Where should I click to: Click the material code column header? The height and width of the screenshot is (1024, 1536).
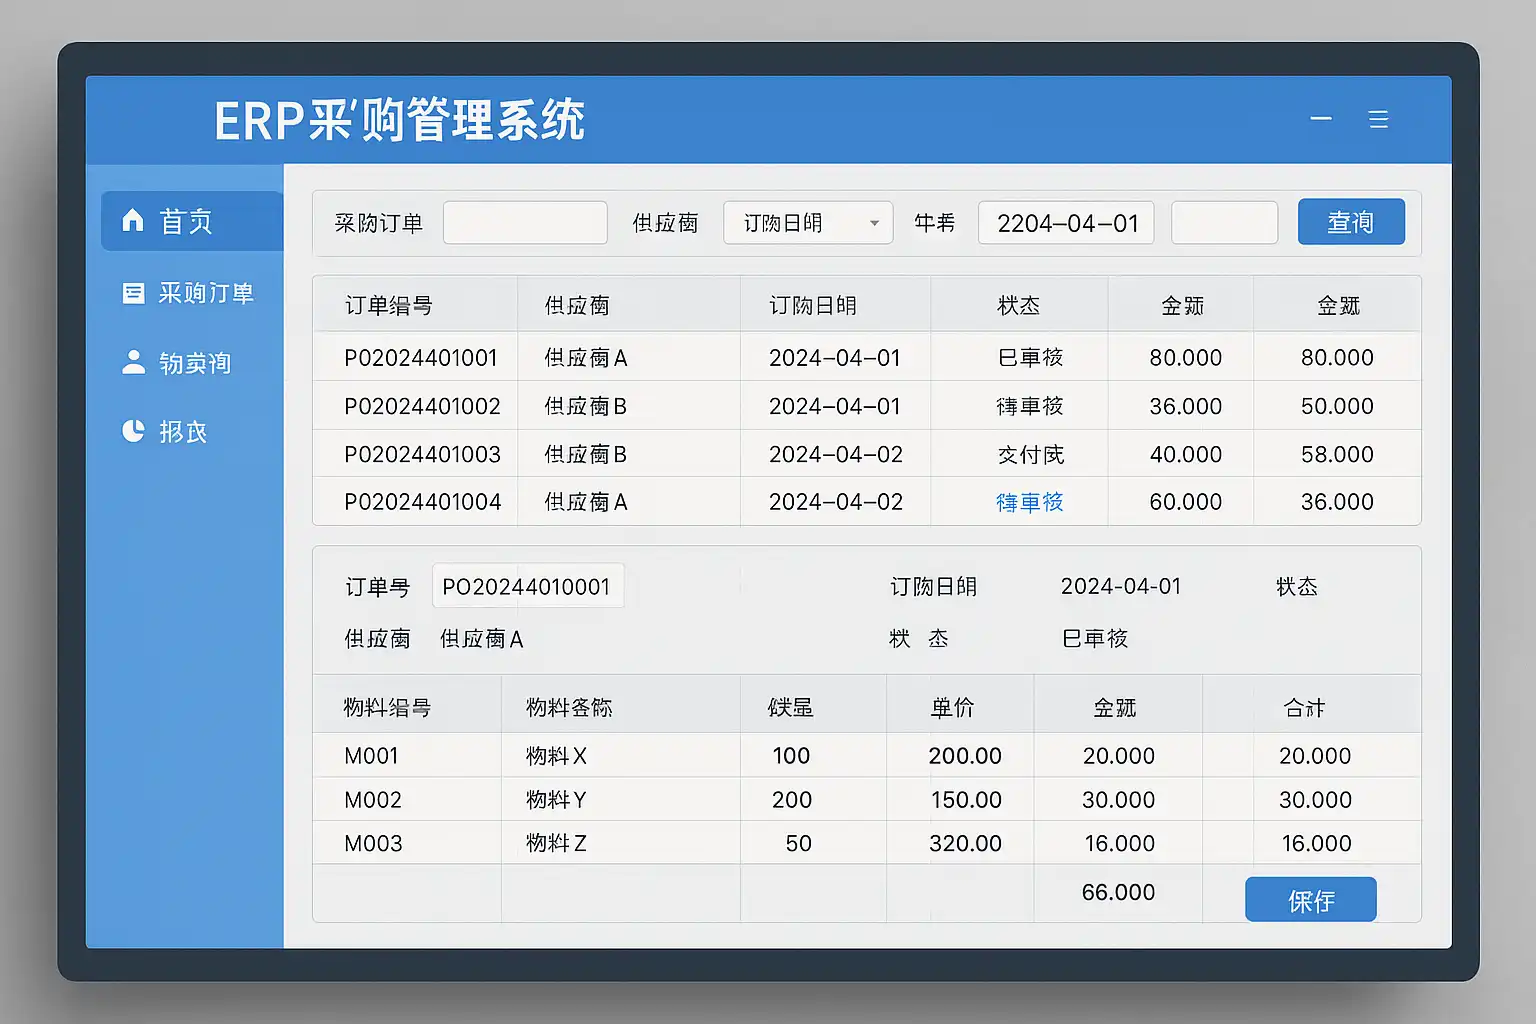387,708
